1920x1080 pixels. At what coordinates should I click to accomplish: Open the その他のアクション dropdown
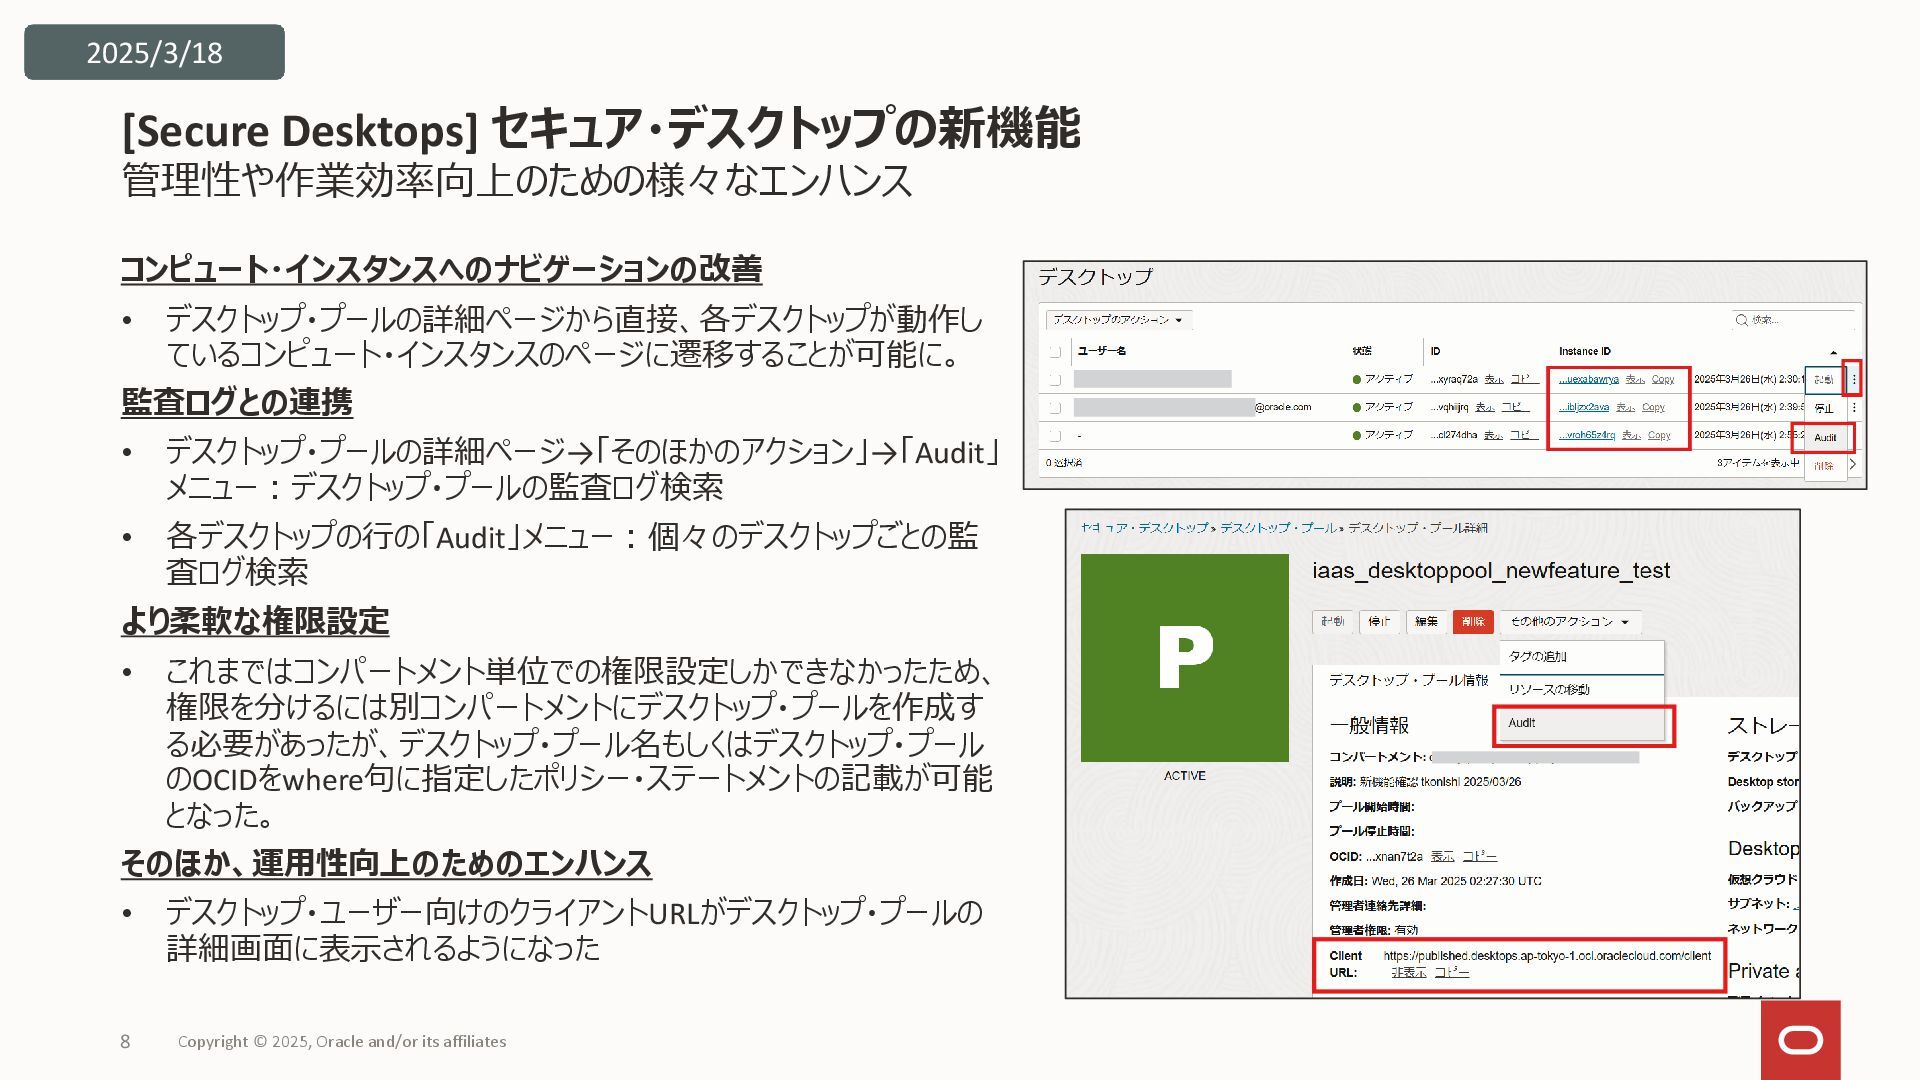coord(1569,622)
